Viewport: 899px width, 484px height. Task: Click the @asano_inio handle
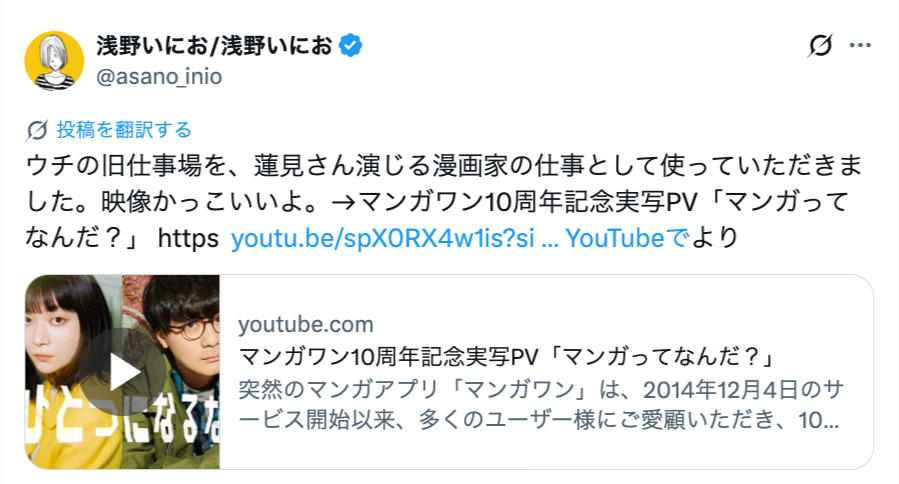pos(158,77)
